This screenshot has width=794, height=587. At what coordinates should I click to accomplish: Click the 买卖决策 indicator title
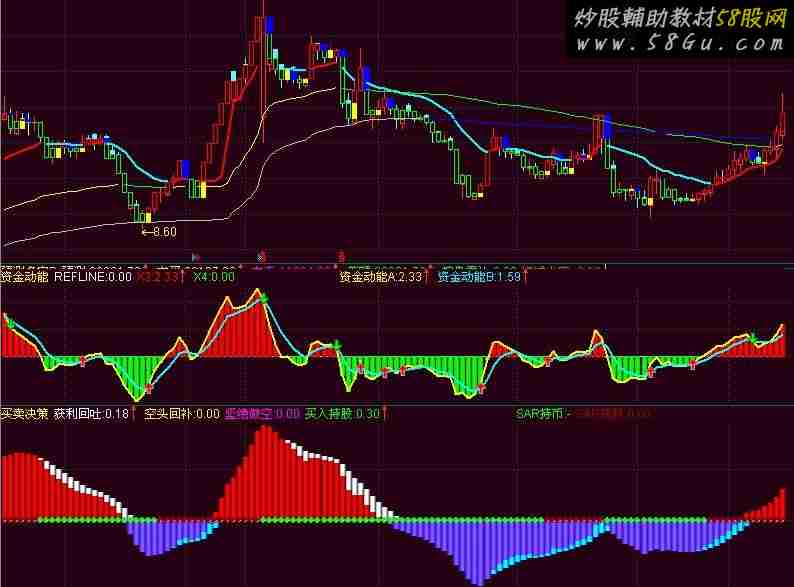click(x=24, y=414)
